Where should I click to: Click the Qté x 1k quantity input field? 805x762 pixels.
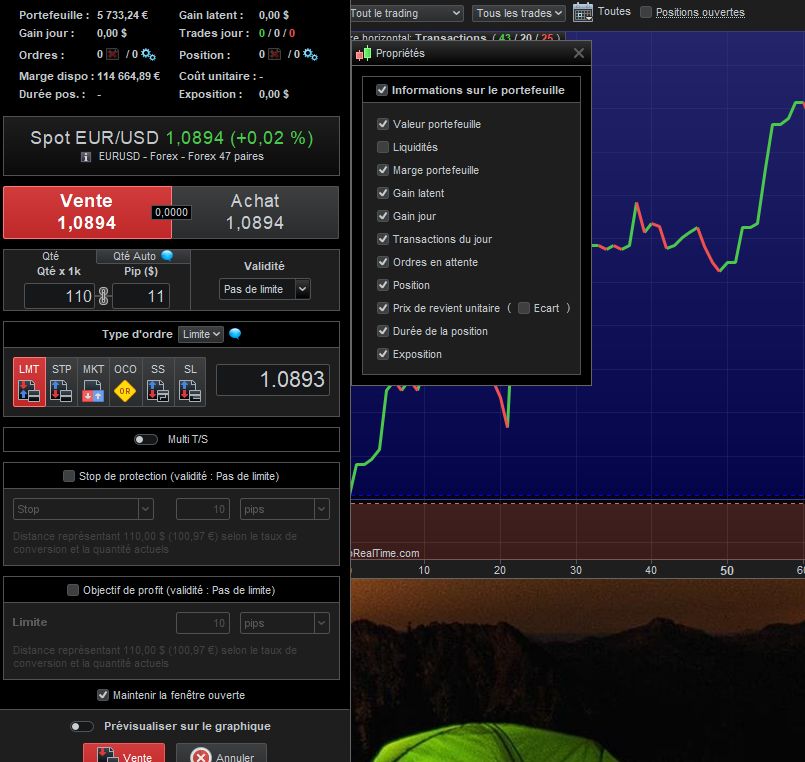pyautogui.click(x=60, y=296)
